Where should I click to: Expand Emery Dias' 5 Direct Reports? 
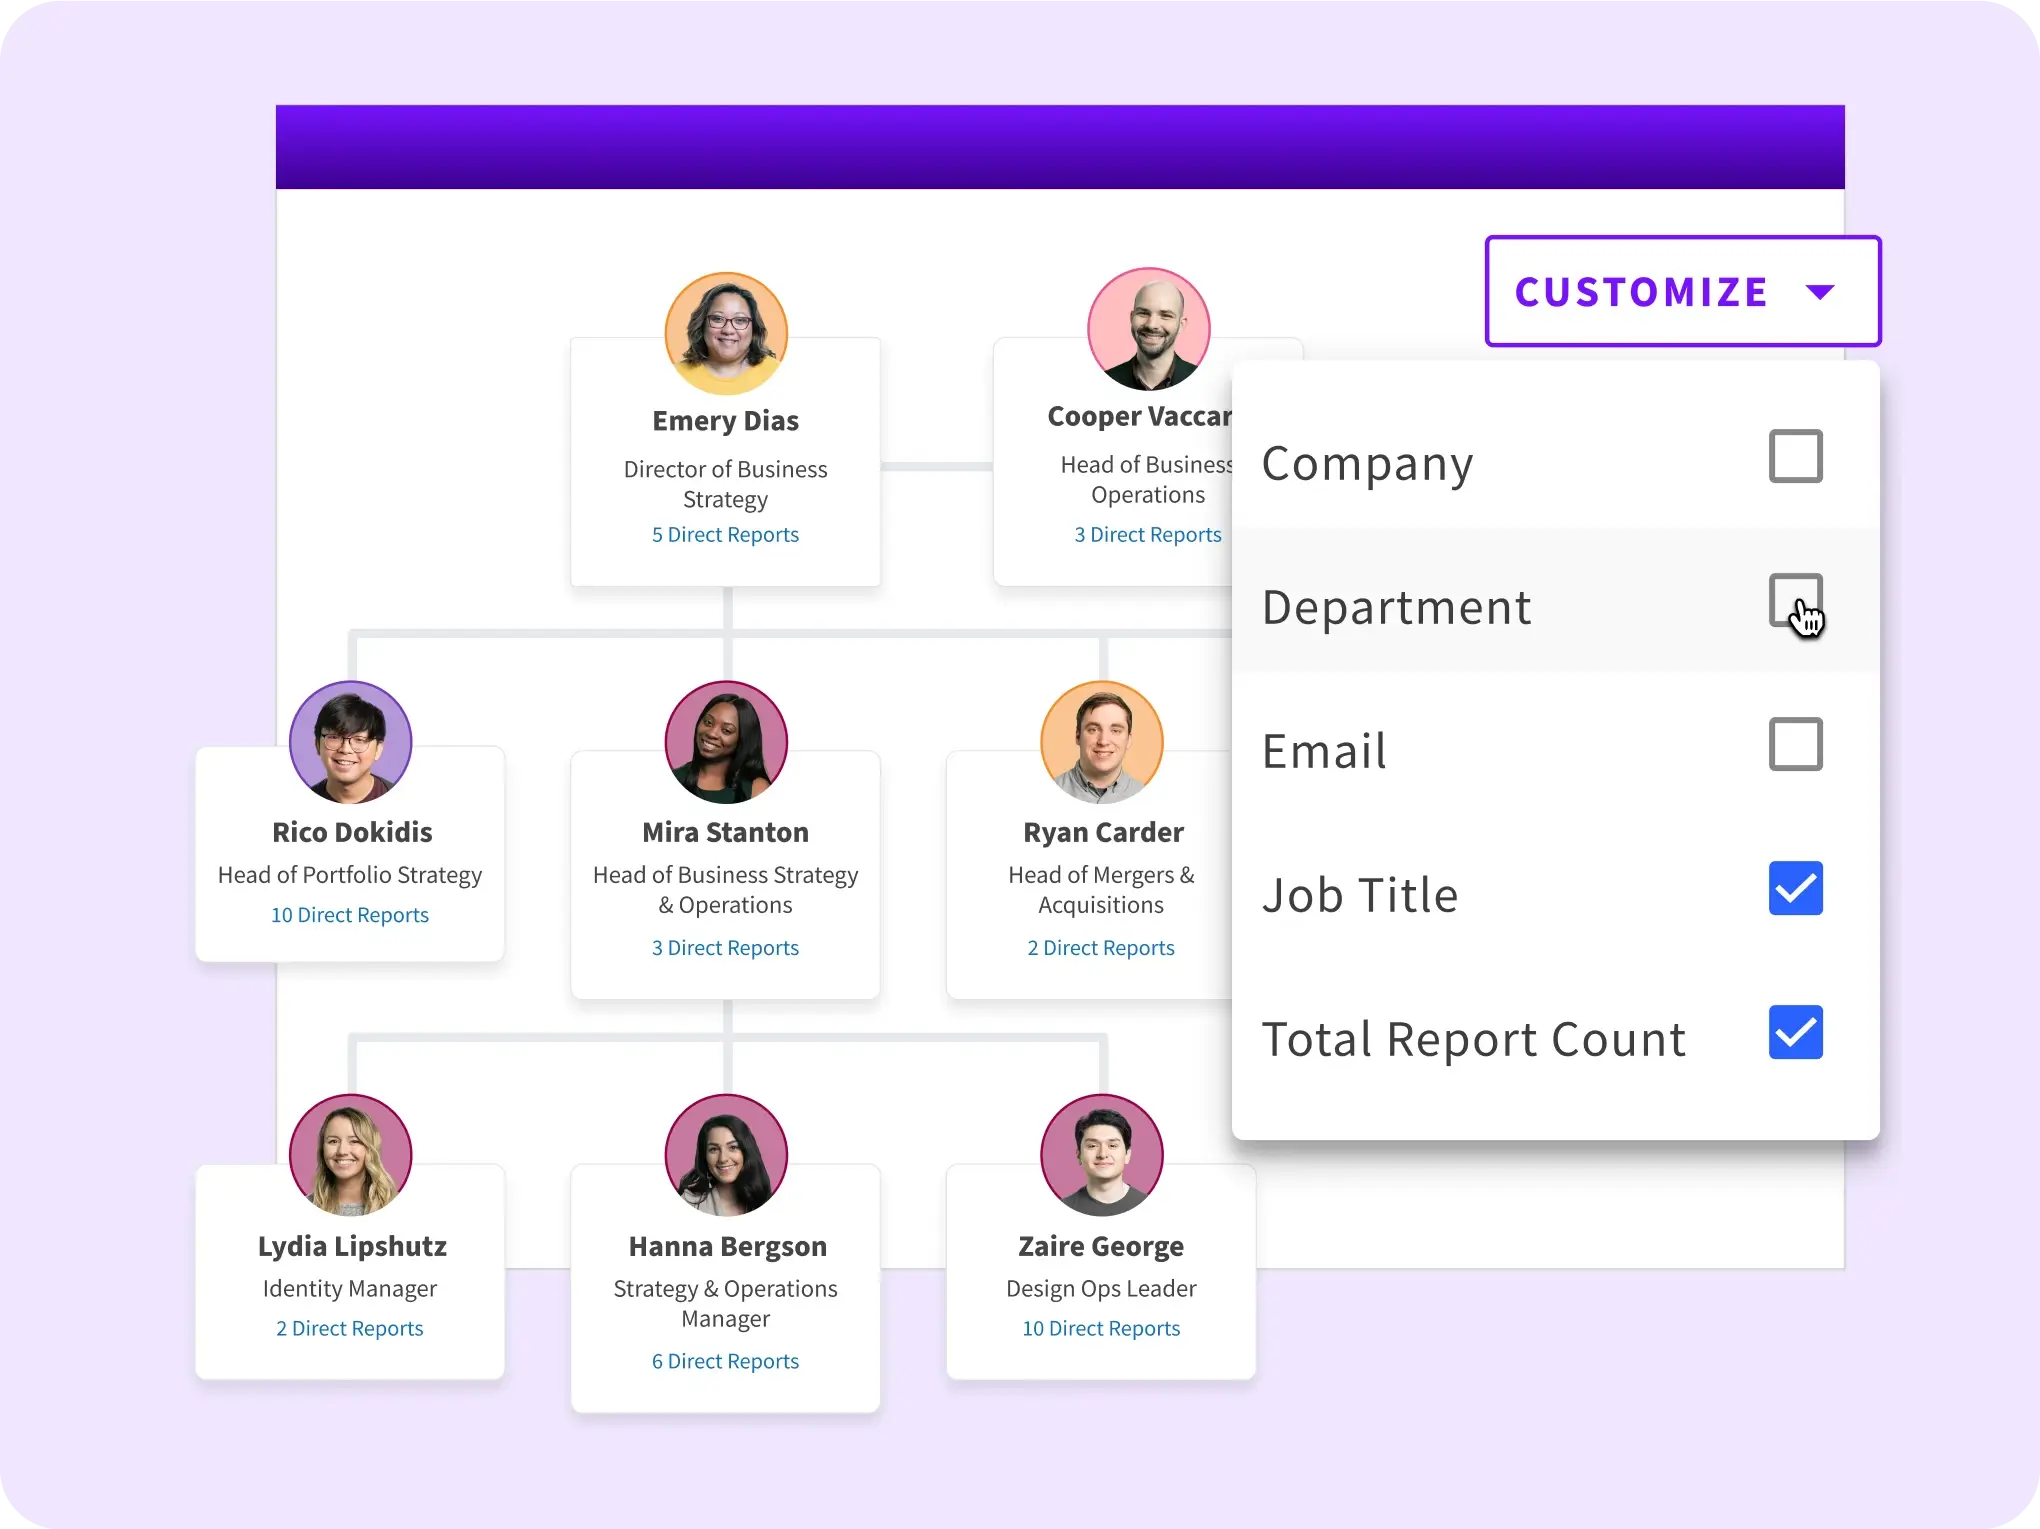point(725,535)
